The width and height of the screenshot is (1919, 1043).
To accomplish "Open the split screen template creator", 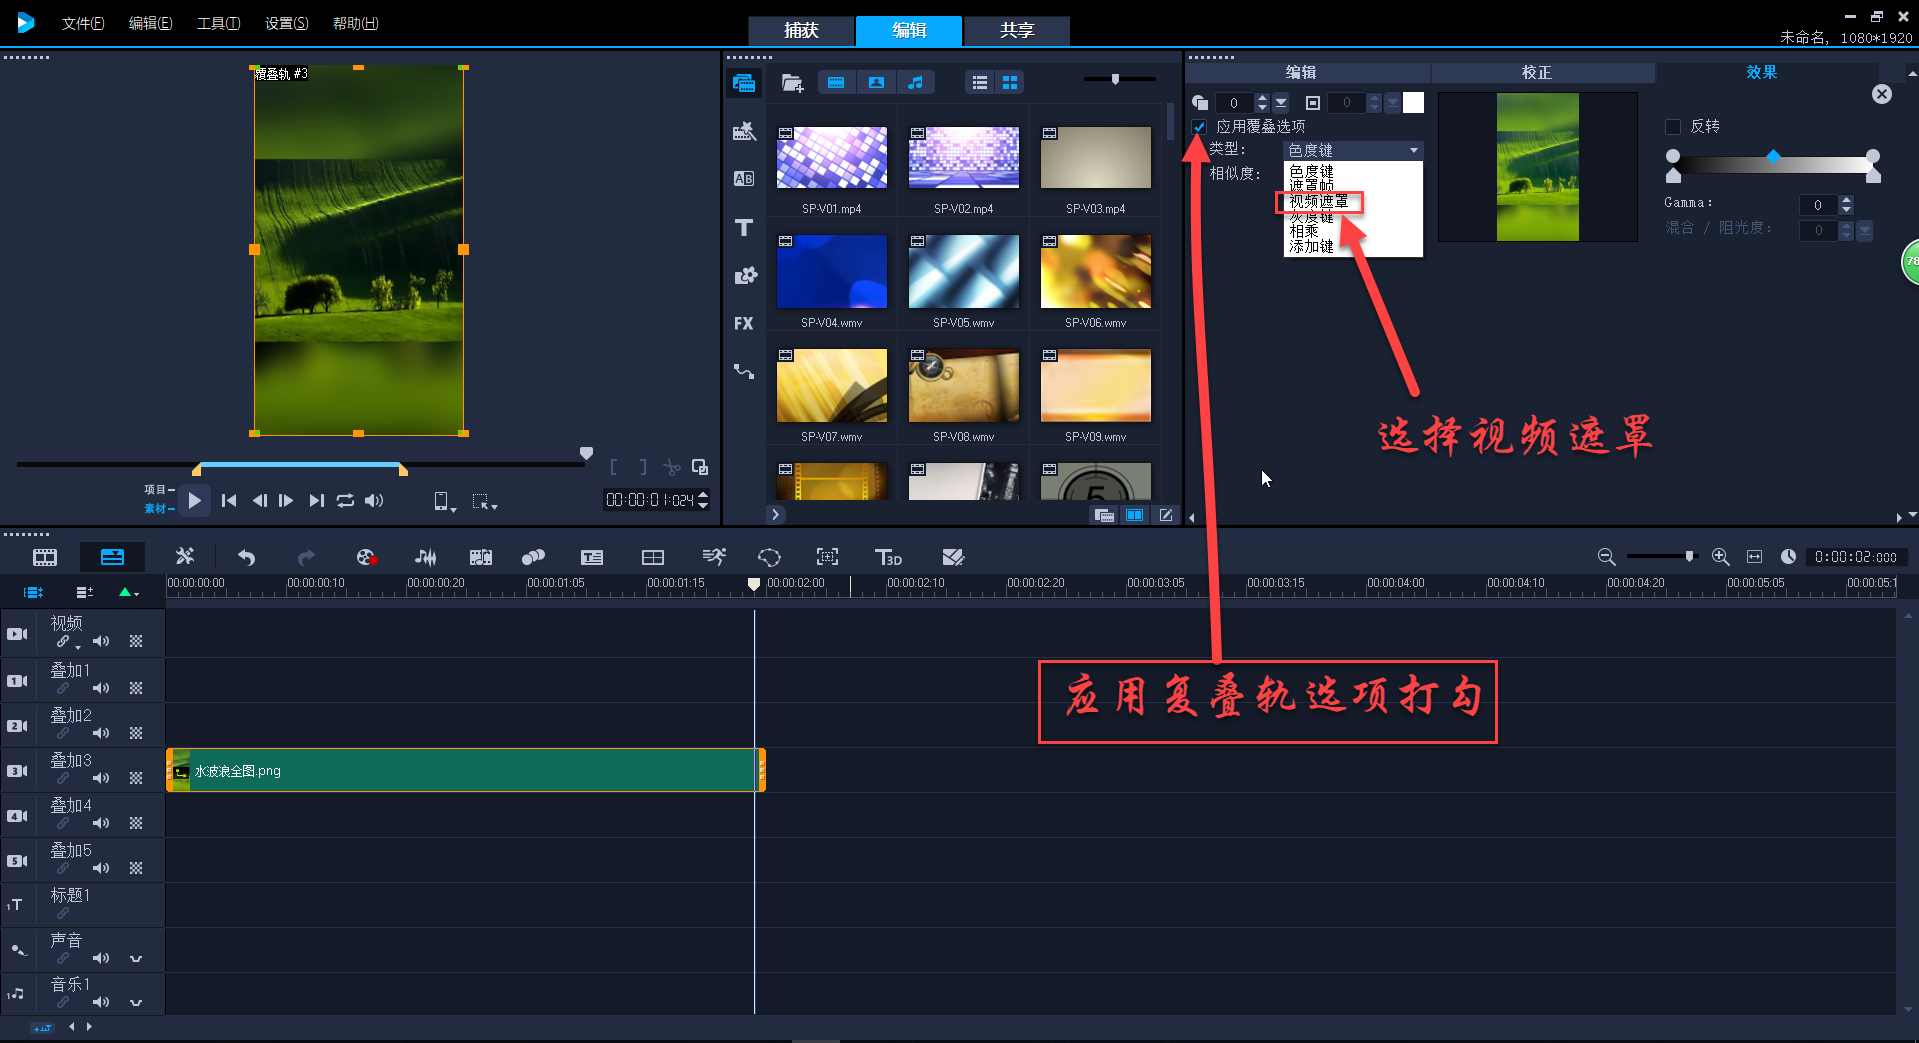I will point(953,557).
